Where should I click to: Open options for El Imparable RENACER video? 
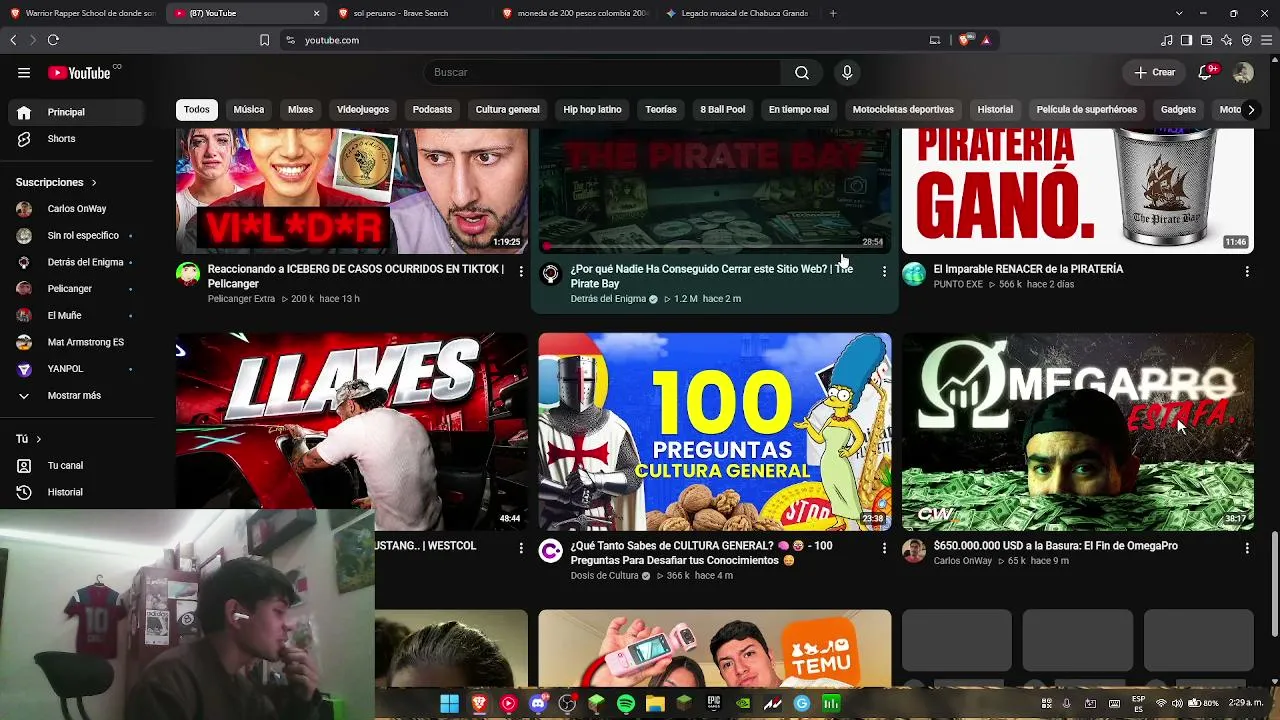pyautogui.click(x=1247, y=271)
